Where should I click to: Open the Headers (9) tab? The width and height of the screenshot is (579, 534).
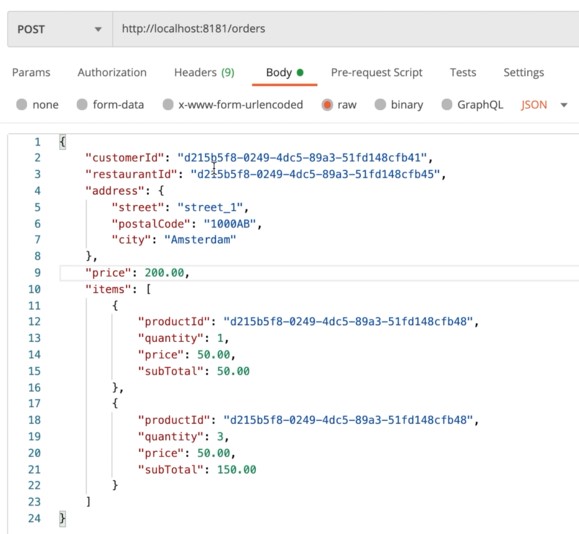point(204,72)
